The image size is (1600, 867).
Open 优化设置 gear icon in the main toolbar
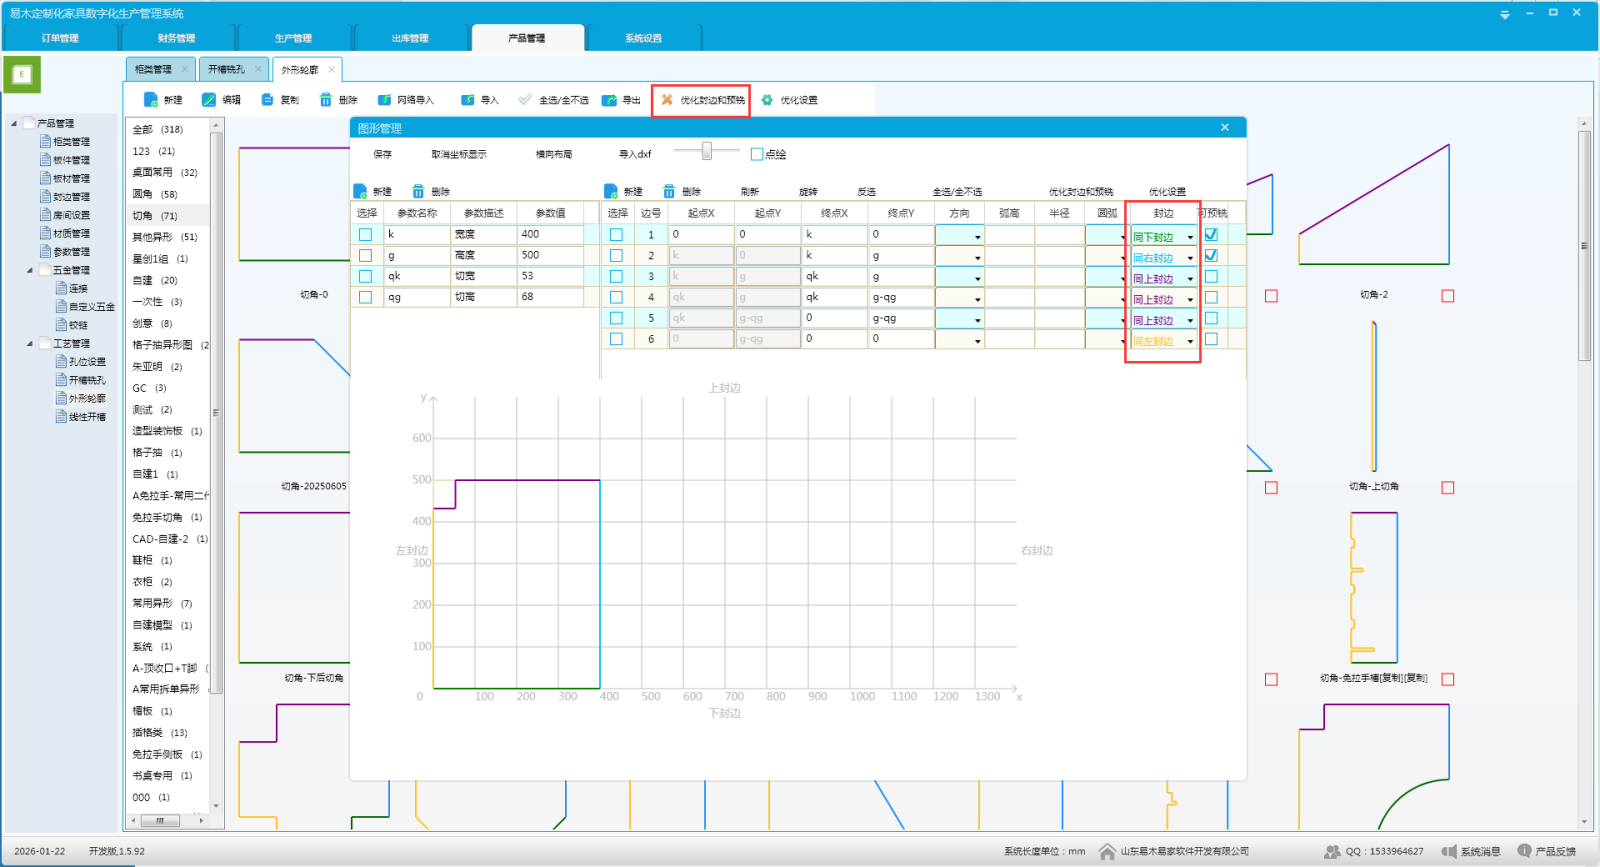[x=767, y=100]
